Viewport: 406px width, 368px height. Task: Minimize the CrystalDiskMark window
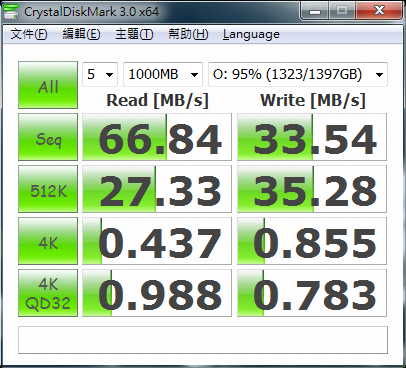click(314, 11)
